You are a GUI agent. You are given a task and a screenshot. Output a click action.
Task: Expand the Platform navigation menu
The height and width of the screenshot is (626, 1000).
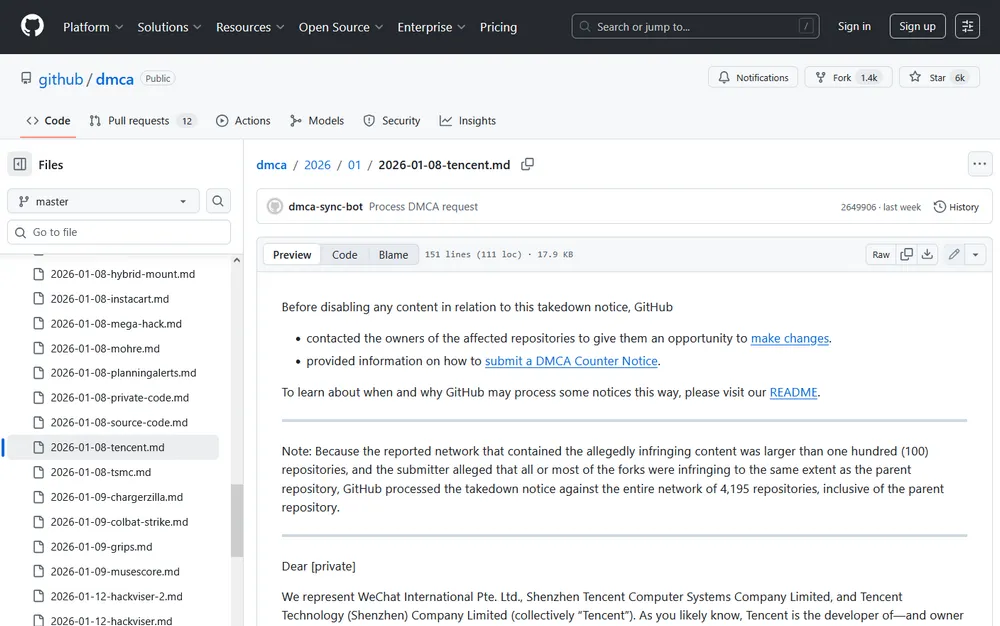[93, 27]
